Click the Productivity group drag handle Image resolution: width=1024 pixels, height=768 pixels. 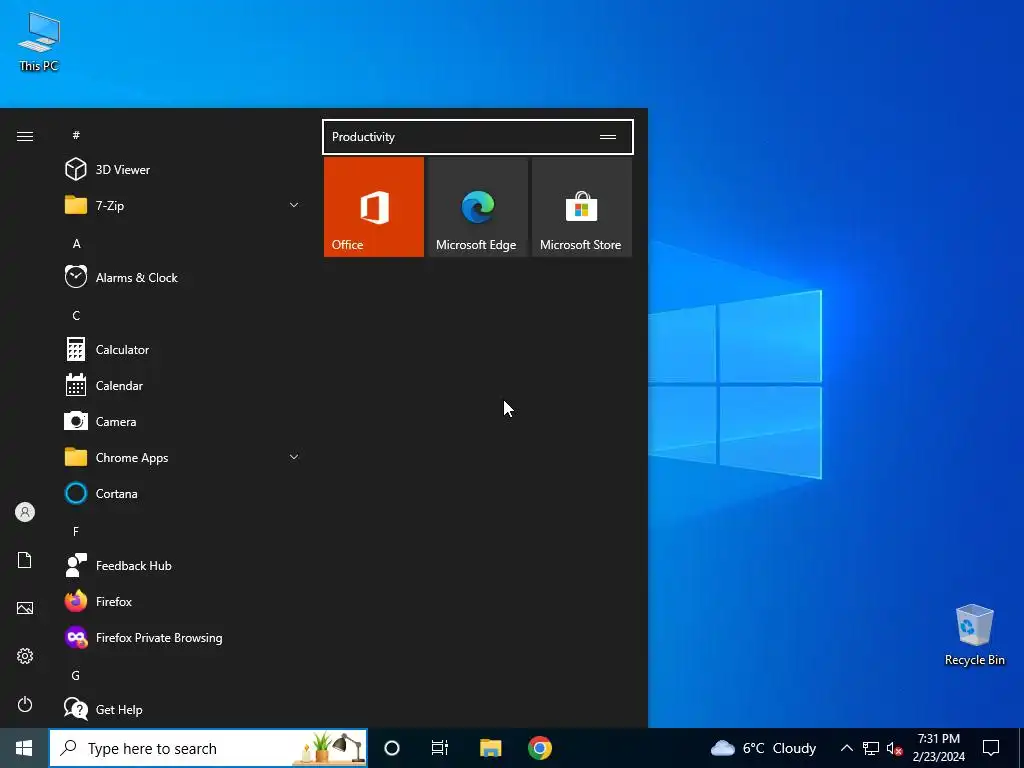point(608,137)
